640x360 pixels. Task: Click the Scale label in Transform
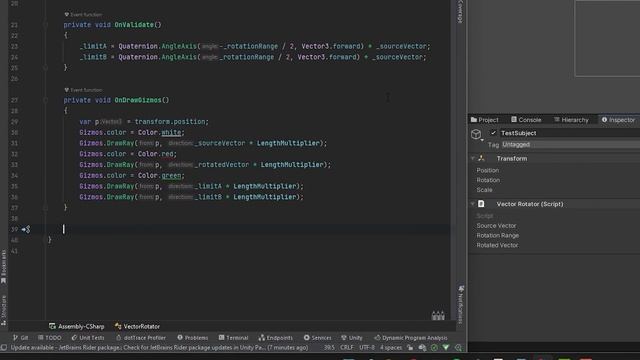click(x=484, y=190)
